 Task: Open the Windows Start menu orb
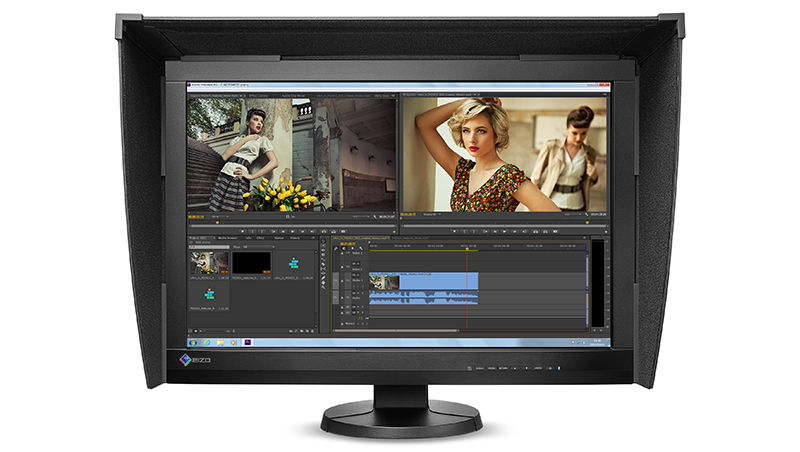(193, 343)
